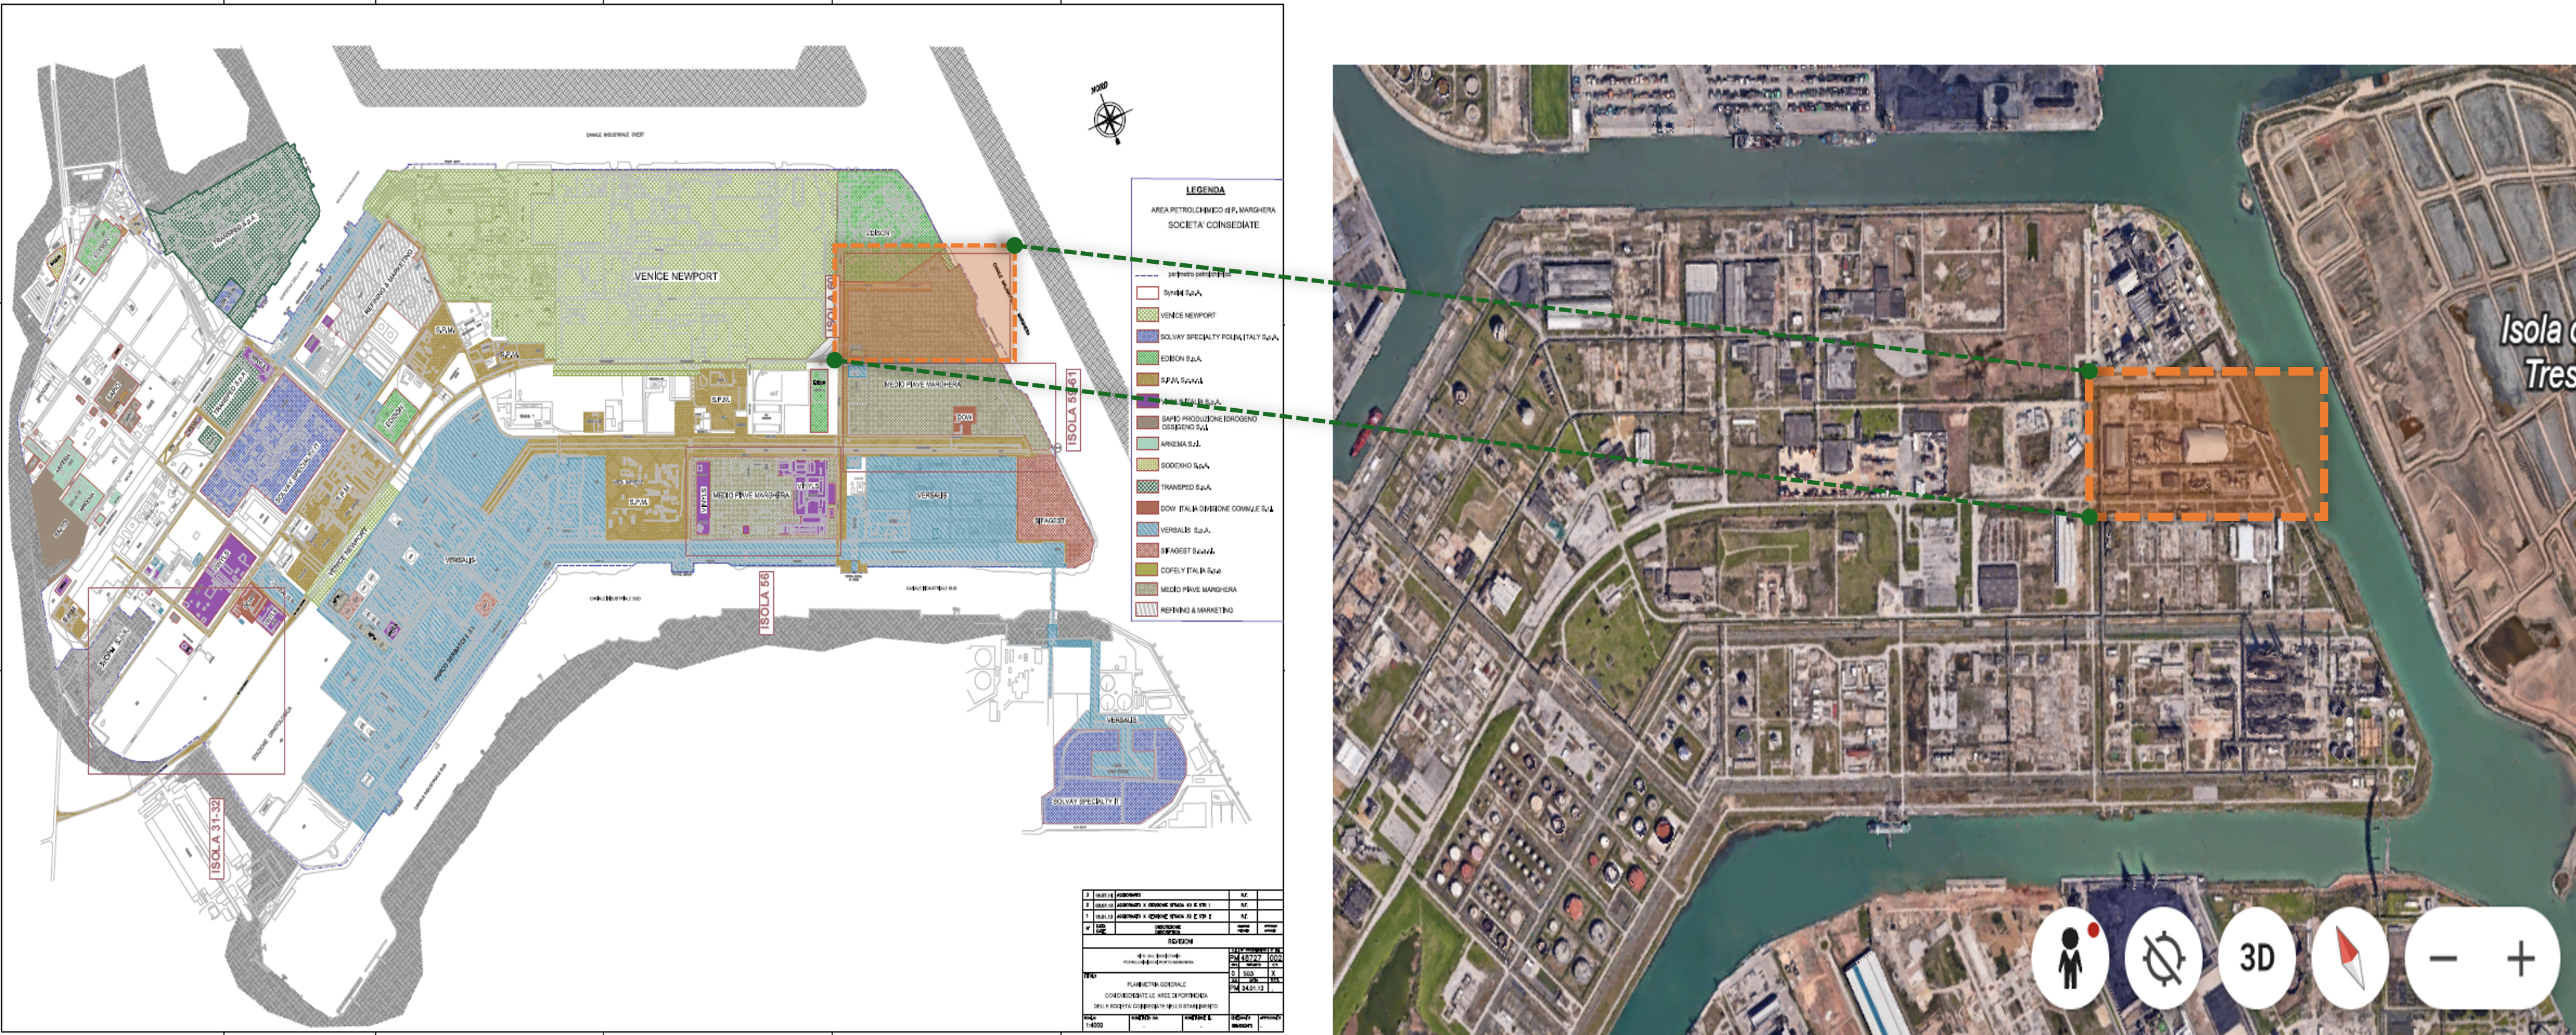Screen dimensions: 2576x1035
Task: Zoom out with the minus button
Action: [x=2443, y=959]
